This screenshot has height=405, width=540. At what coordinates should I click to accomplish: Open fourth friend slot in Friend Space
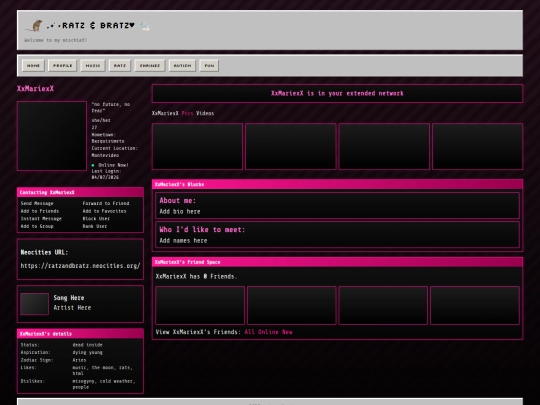[x=475, y=305]
